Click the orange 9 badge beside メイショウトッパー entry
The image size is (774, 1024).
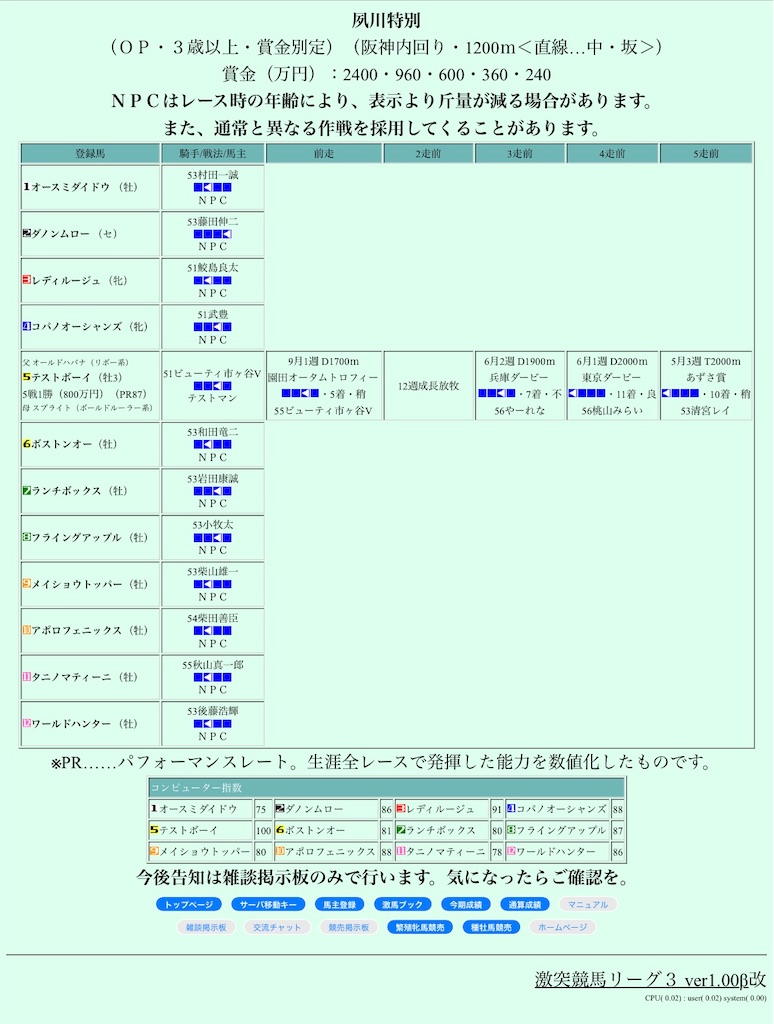coord(27,583)
